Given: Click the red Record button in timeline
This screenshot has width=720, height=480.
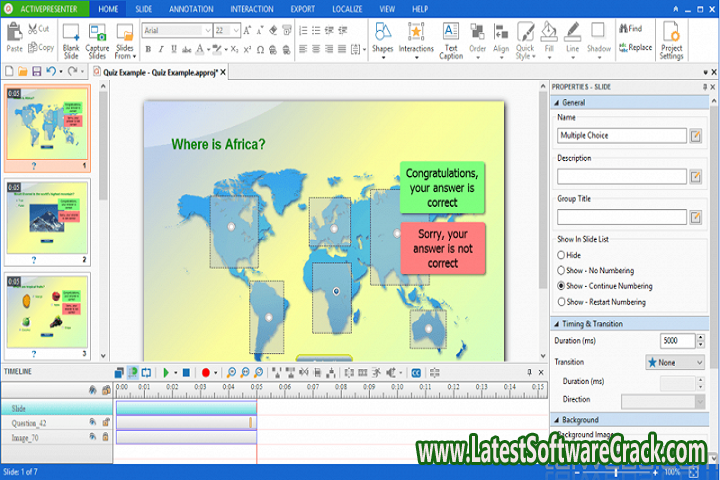Looking at the screenshot, I should click(x=205, y=372).
